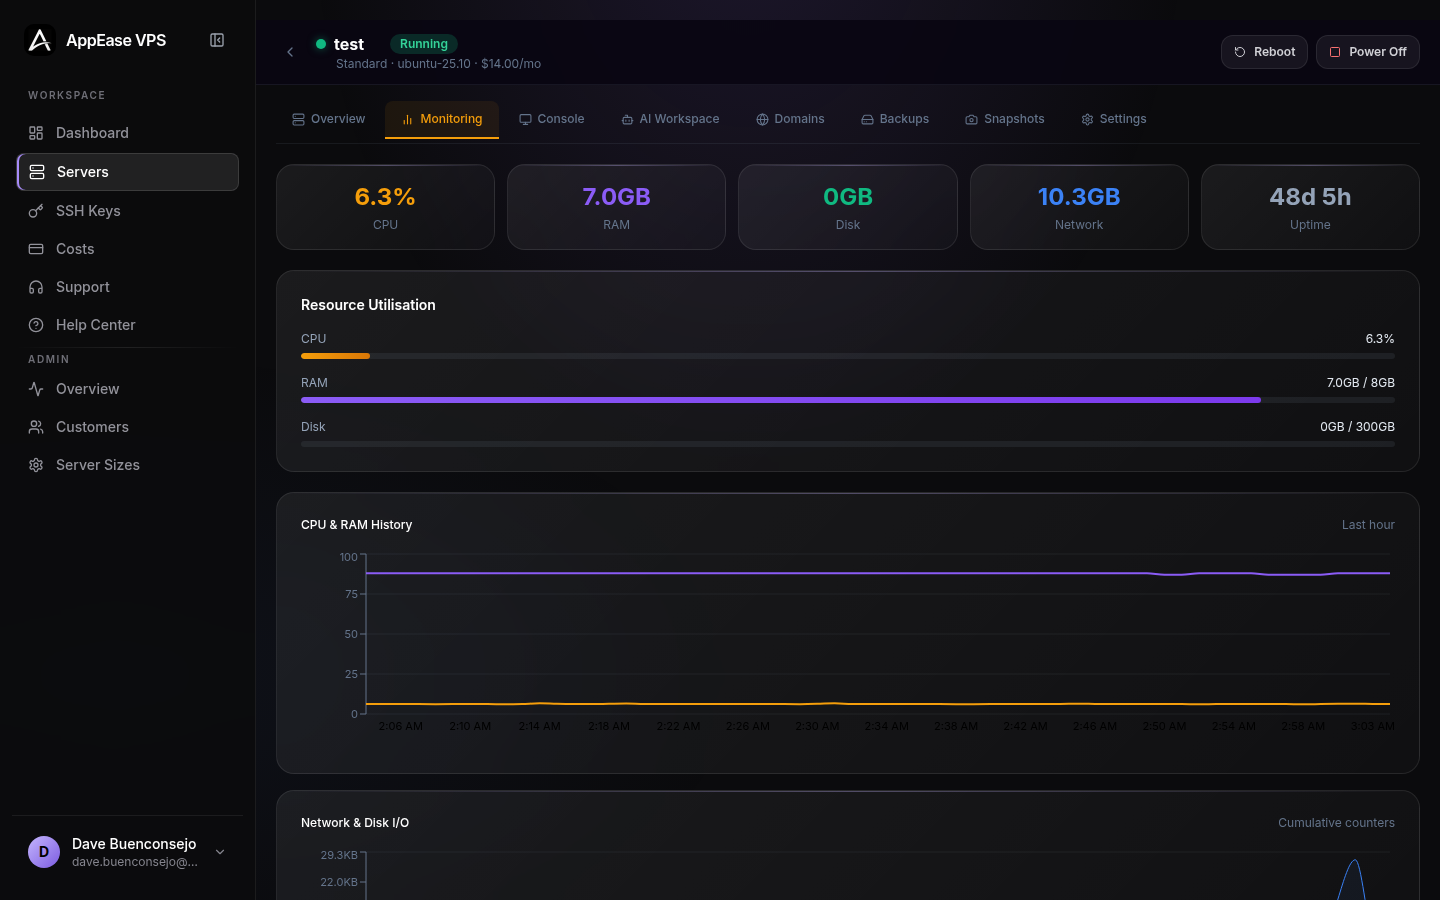This screenshot has width=1440, height=900.
Task: Click the 0GB Disk stat card
Action: coord(848,207)
